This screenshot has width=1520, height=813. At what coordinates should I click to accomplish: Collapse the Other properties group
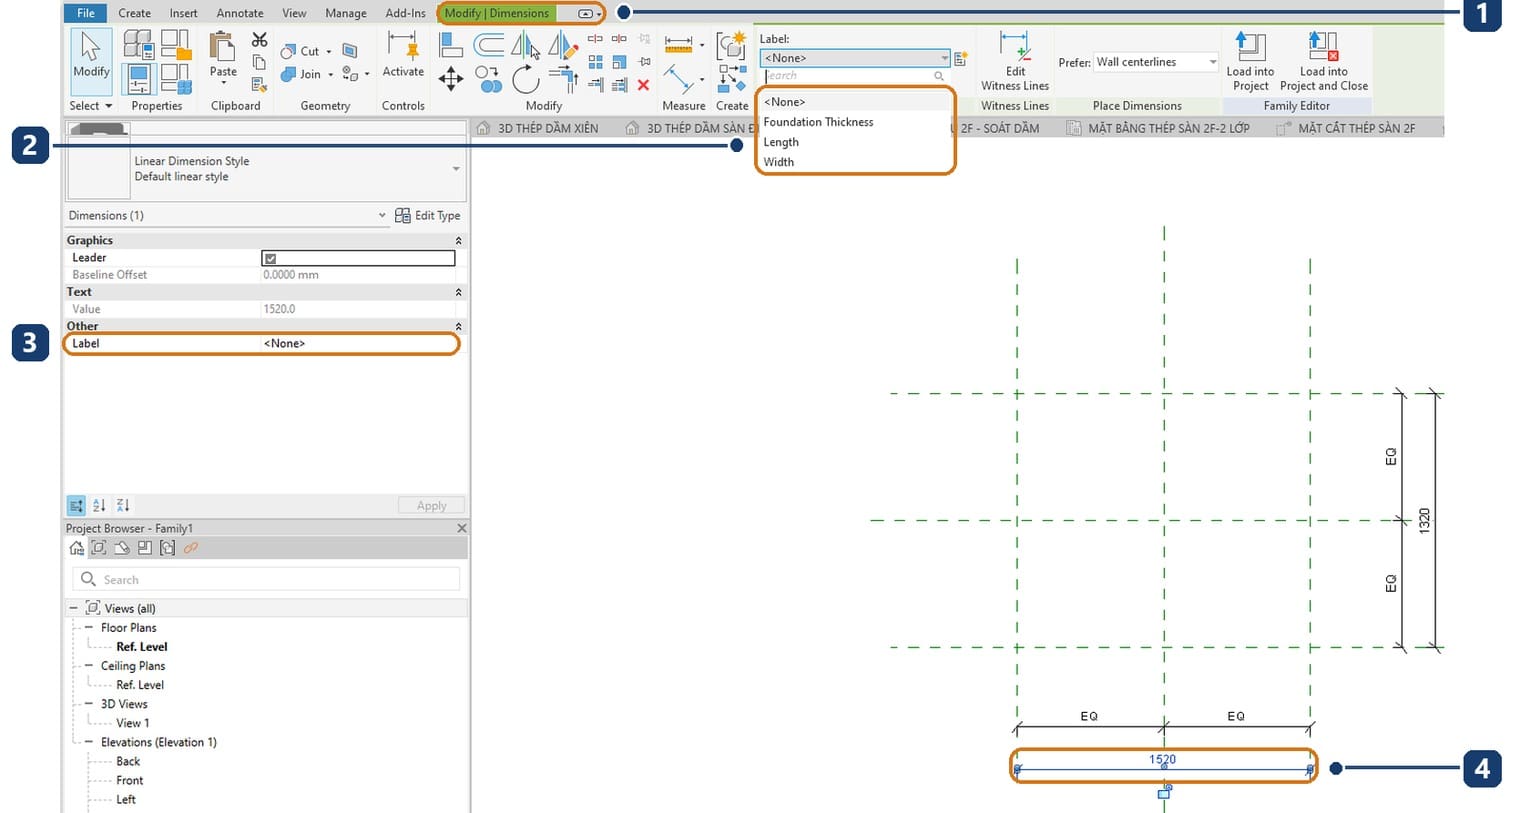point(458,327)
